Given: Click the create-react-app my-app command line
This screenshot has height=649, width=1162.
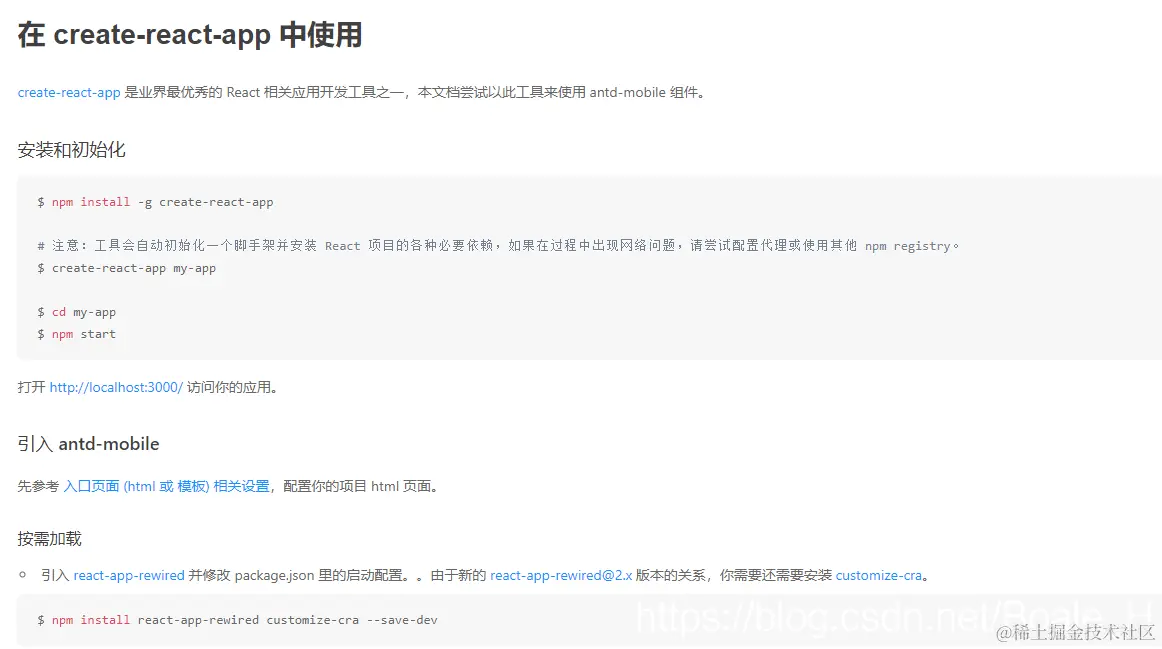Looking at the screenshot, I should [x=123, y=267].
